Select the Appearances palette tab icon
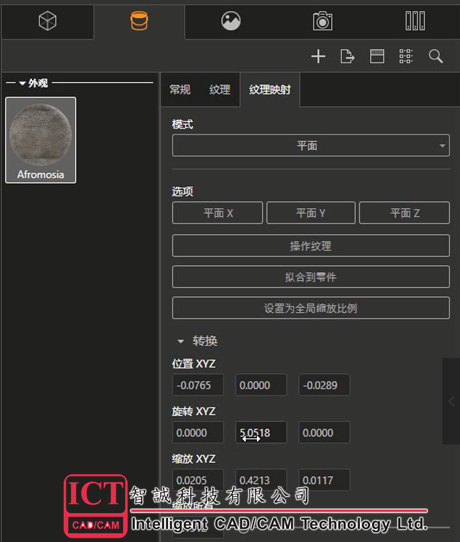Viewport: 460px width, 542px height. click(x=139, y=21)
